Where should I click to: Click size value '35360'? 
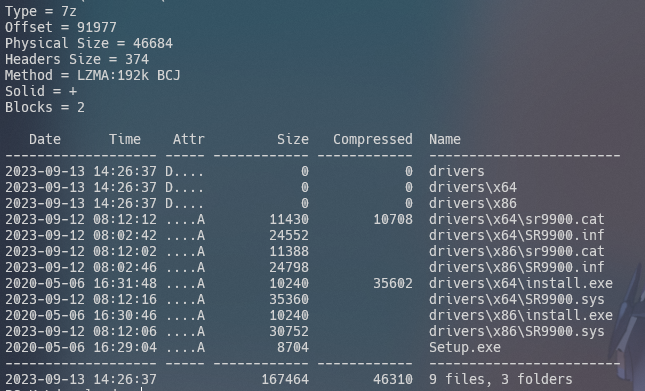(x=289, y=300)
